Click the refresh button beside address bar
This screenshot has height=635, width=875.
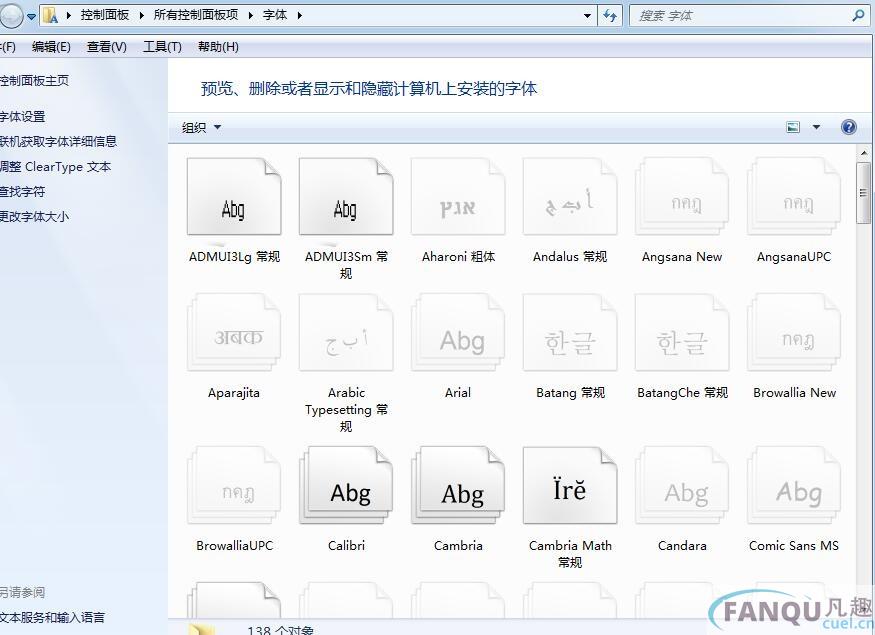(x=609, y=16)
